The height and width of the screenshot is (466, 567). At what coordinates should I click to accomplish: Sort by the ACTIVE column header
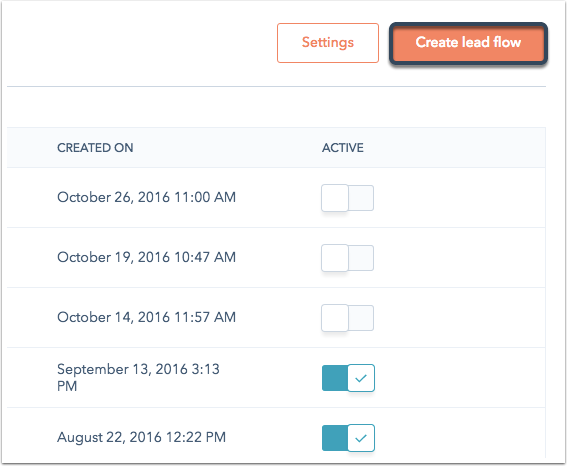point(343,148)
